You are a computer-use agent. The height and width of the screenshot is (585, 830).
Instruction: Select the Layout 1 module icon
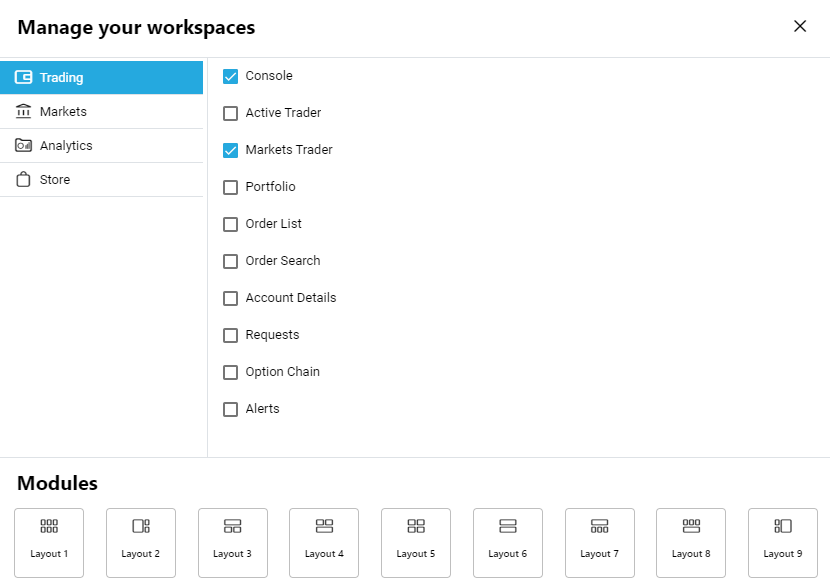[49, 542]
